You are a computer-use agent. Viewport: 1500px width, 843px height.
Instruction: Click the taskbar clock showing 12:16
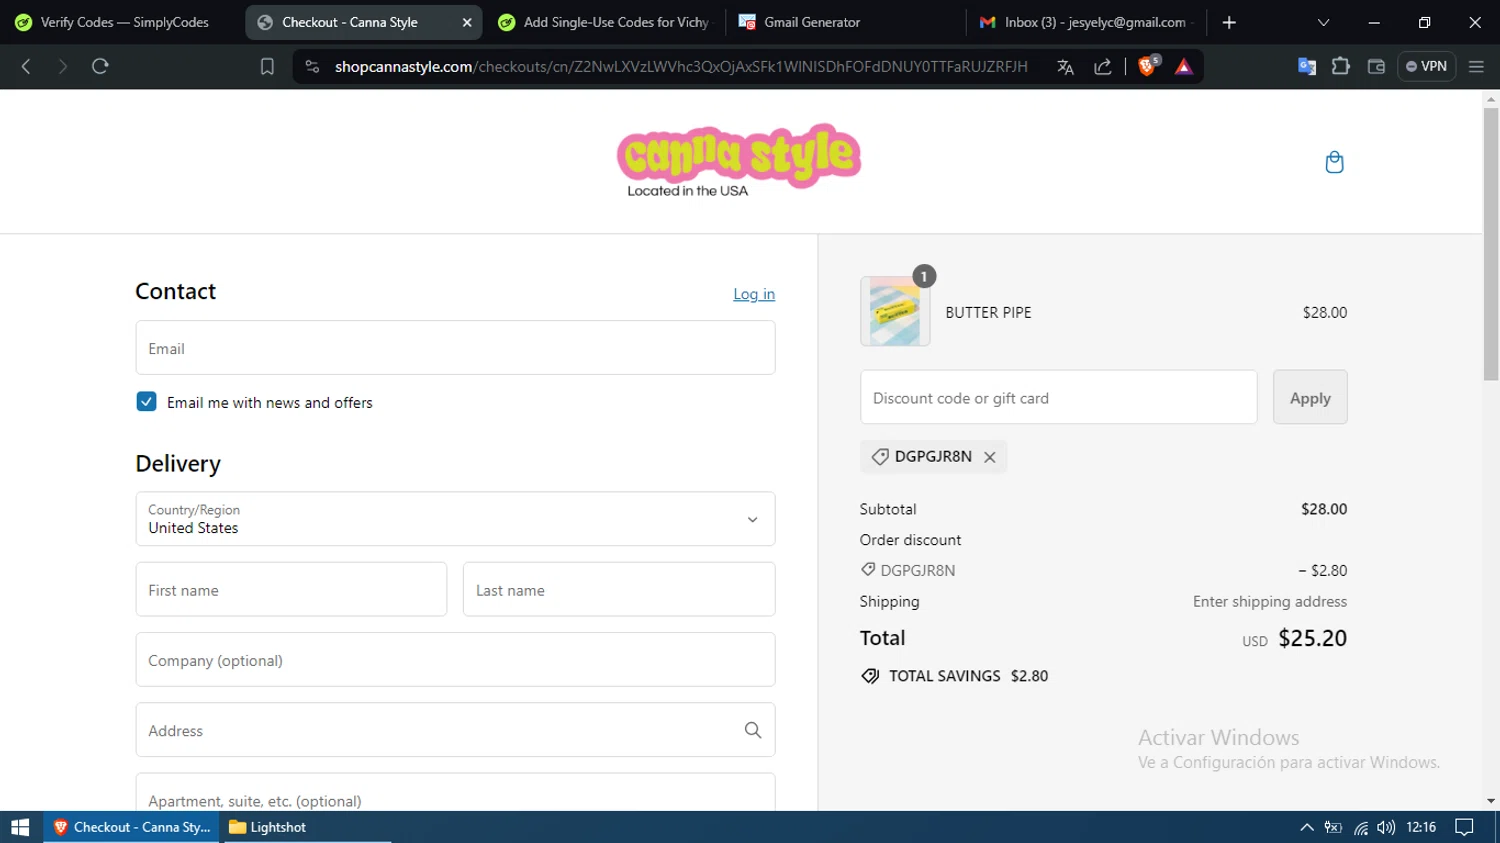(x=1421, y=827)
